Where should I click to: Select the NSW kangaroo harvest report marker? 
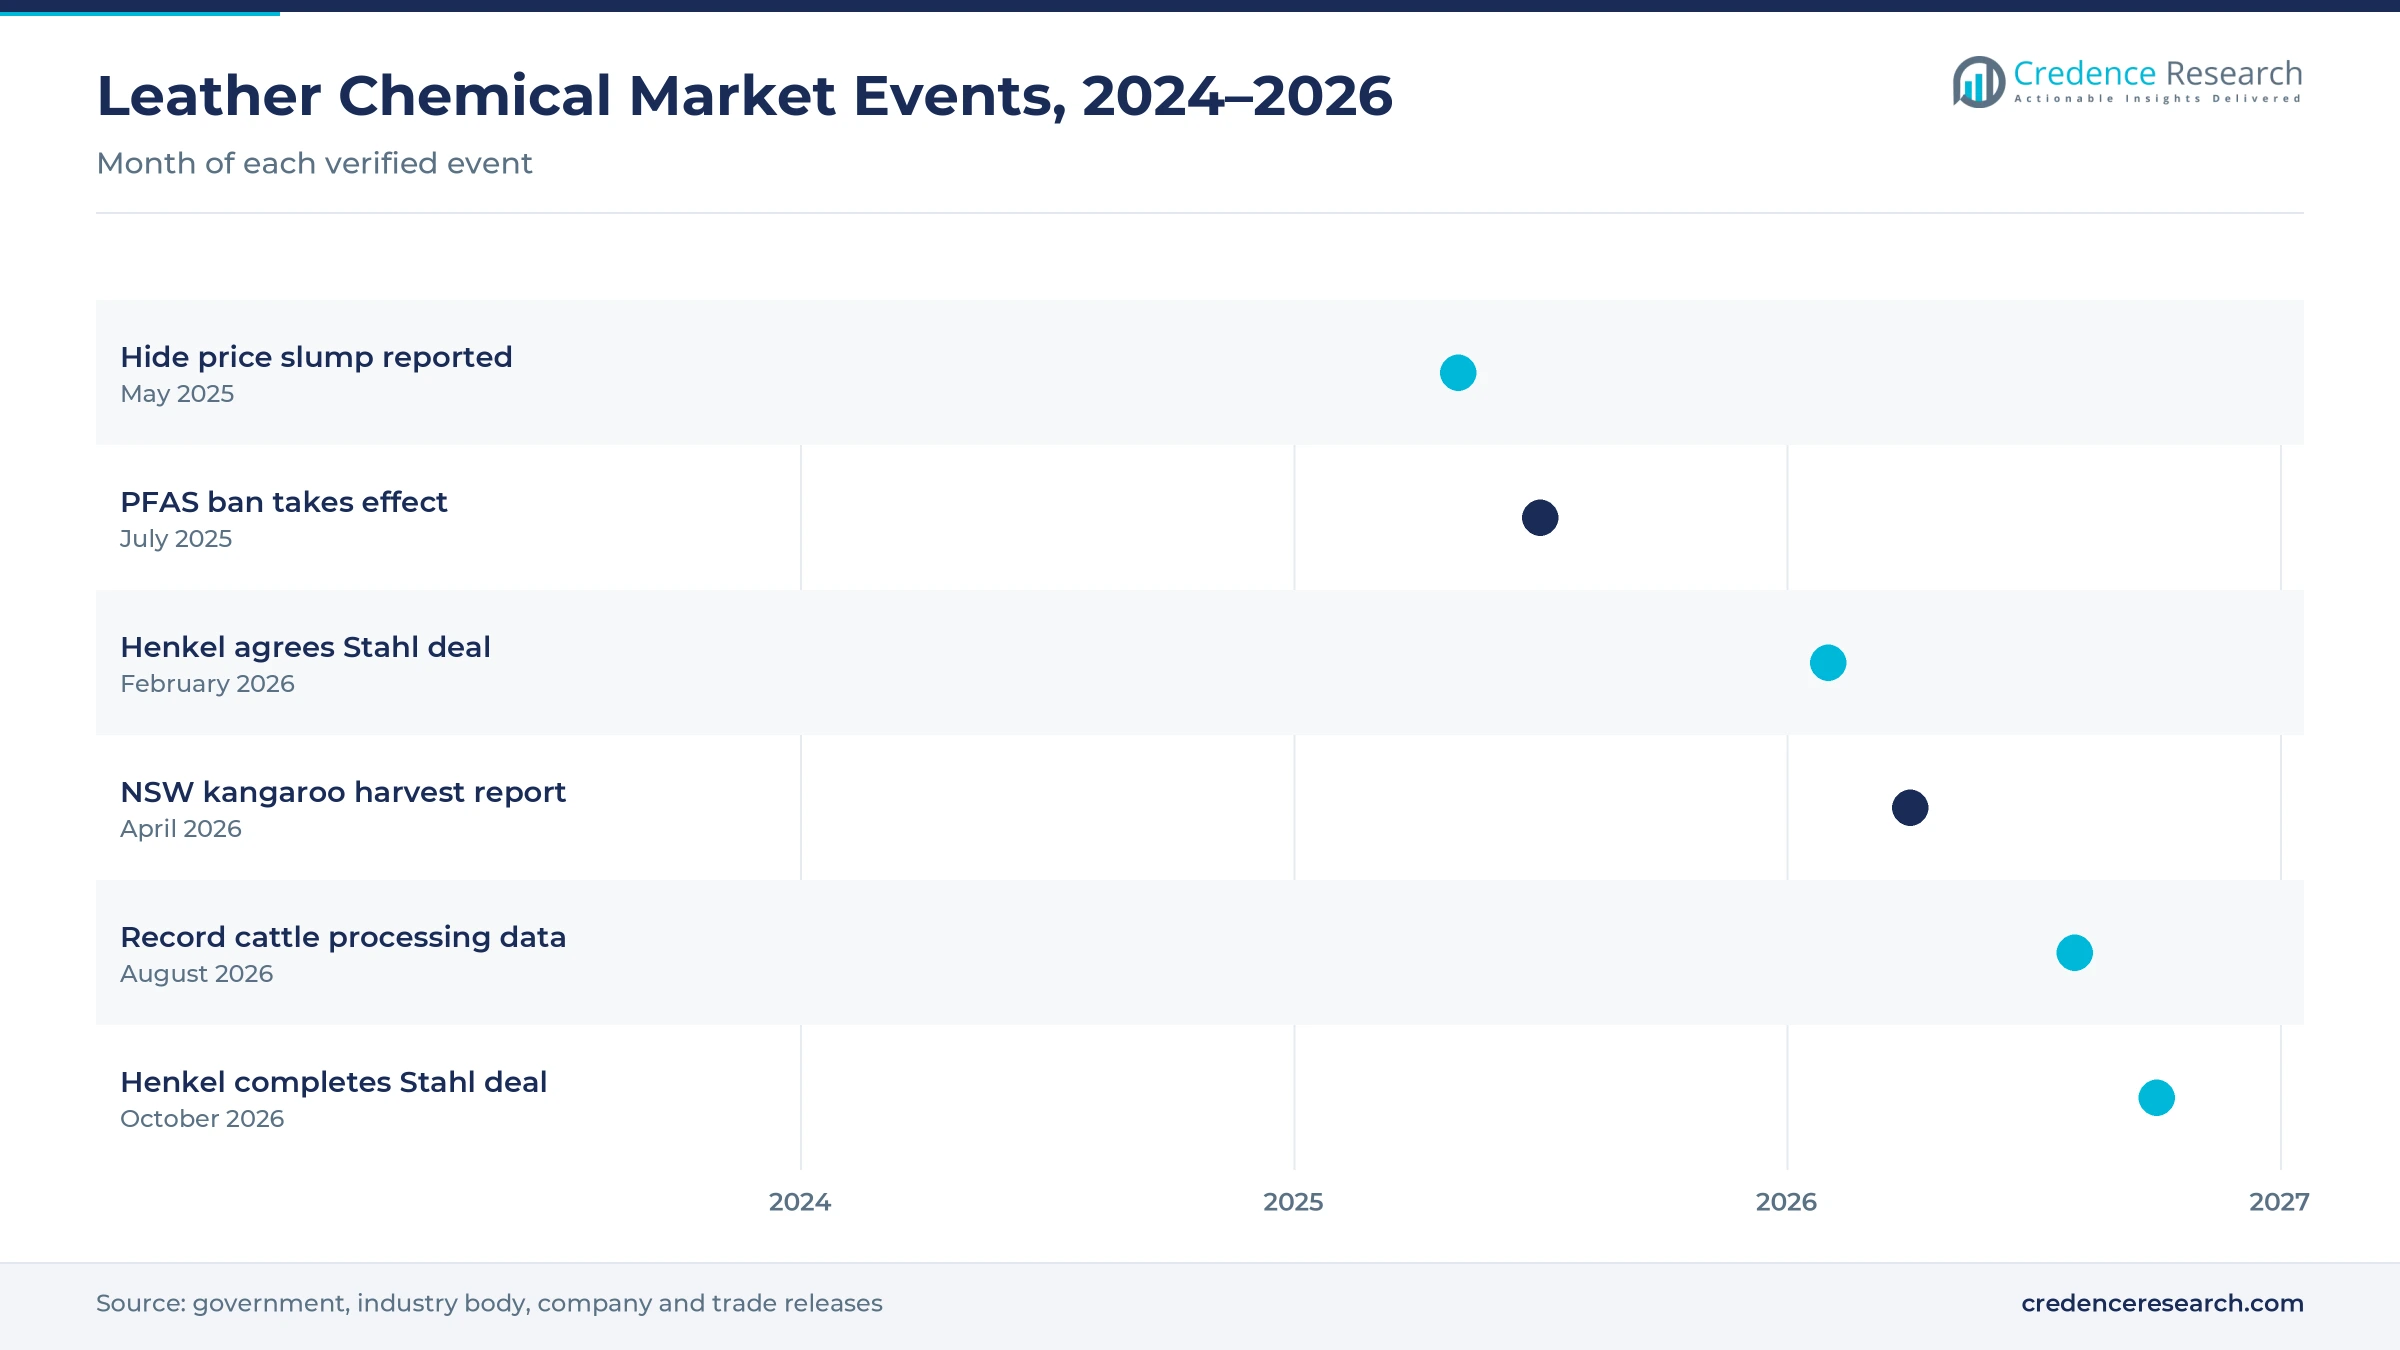(x=1910, y=808)
